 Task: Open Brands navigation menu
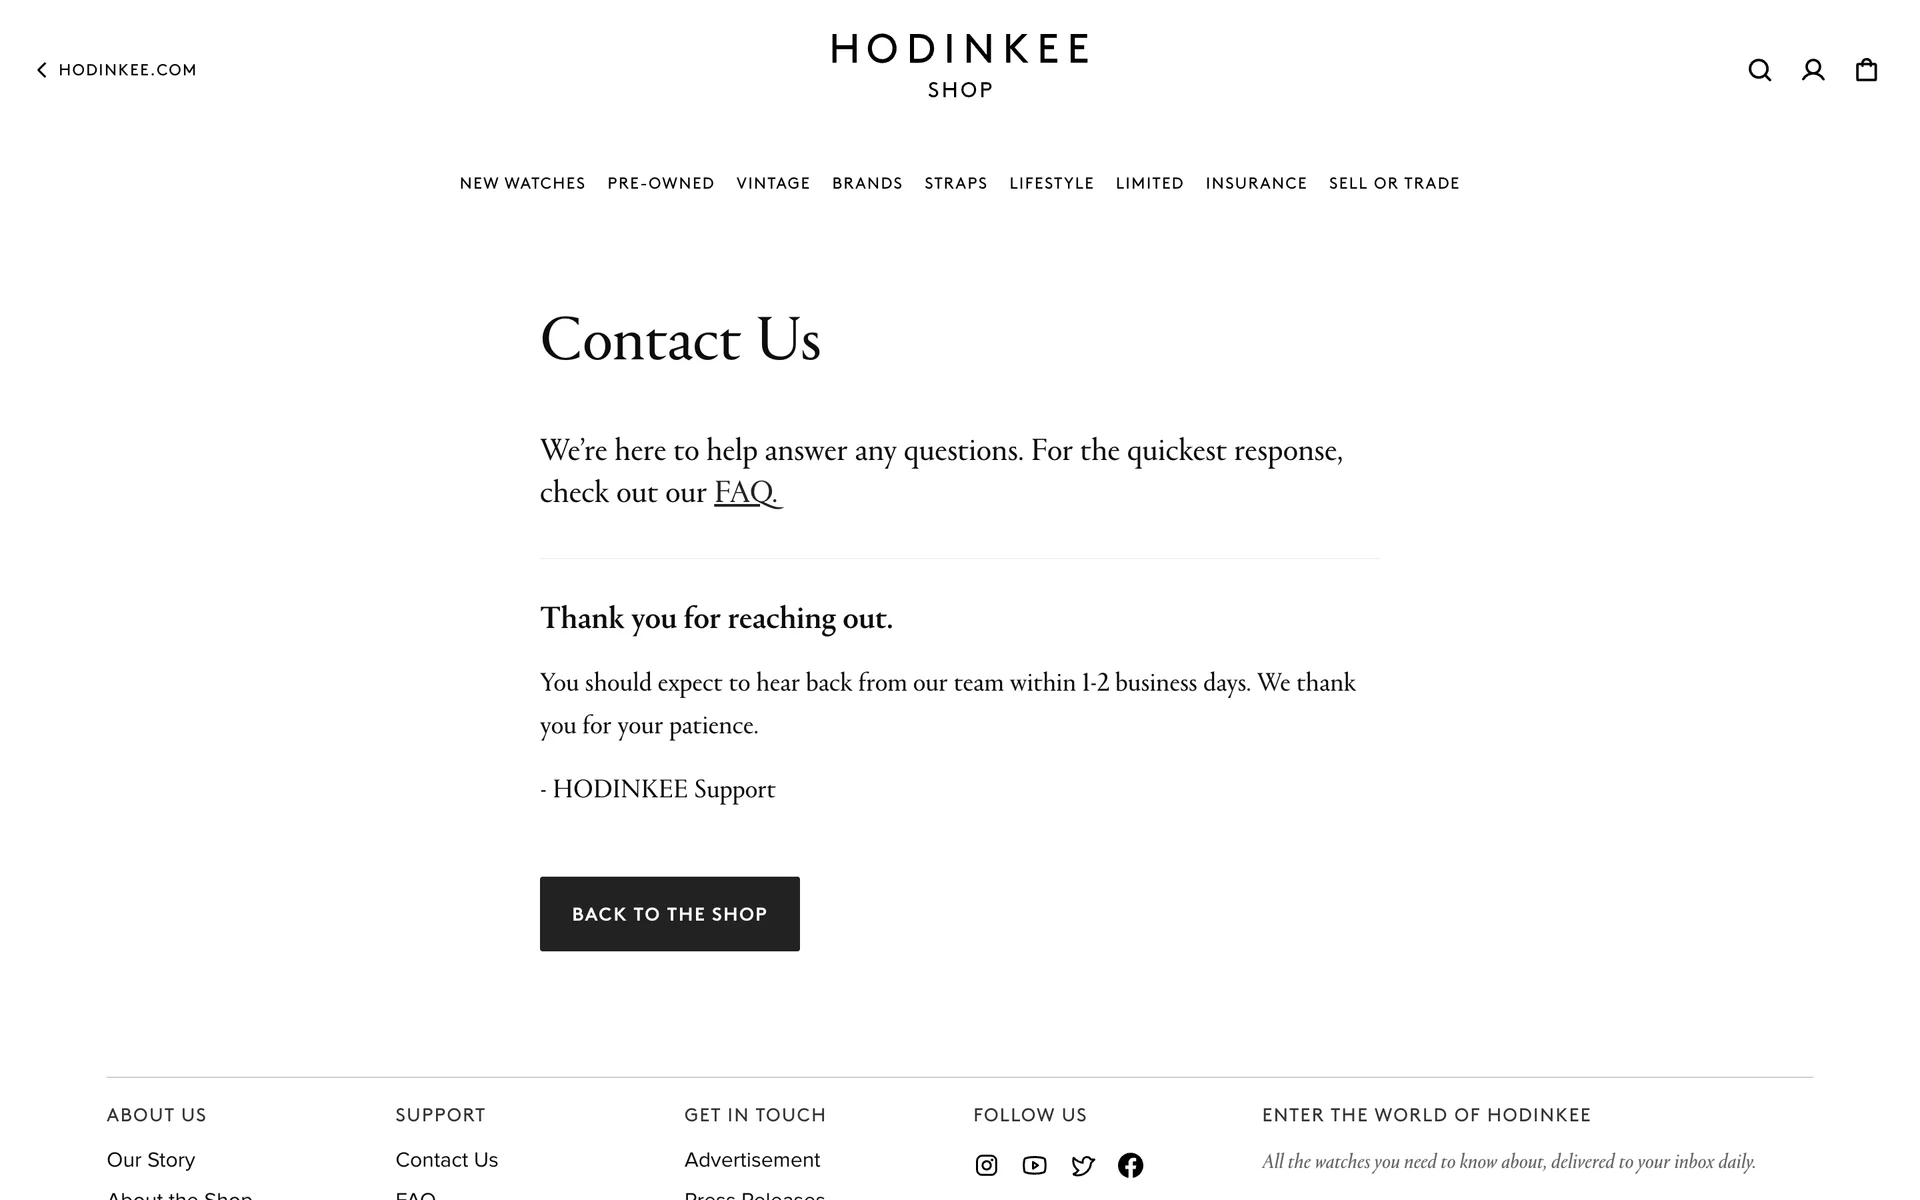(867, 183)
